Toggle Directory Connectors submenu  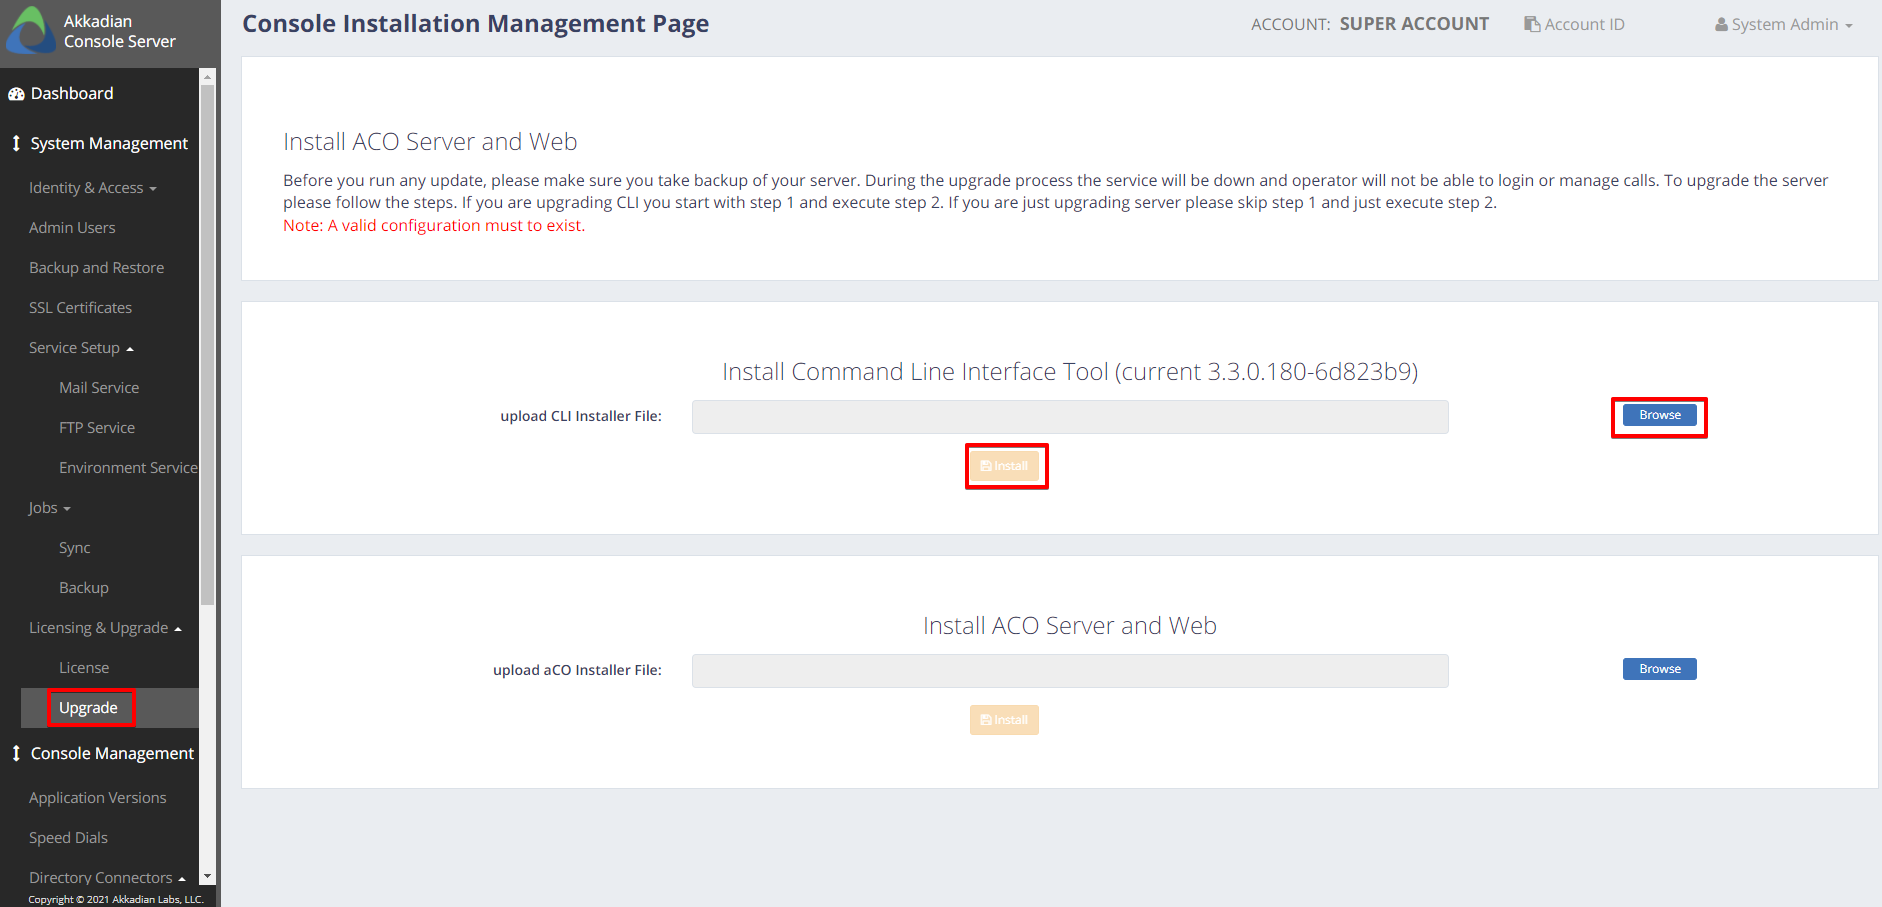[x=107, y=878]
